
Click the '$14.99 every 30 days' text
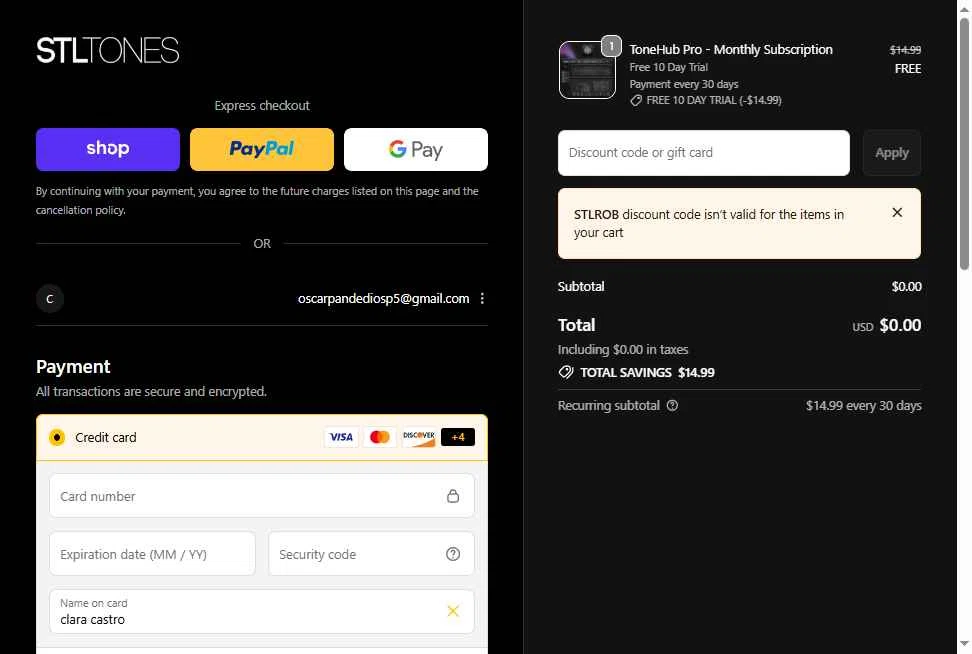tap(864, 405)
